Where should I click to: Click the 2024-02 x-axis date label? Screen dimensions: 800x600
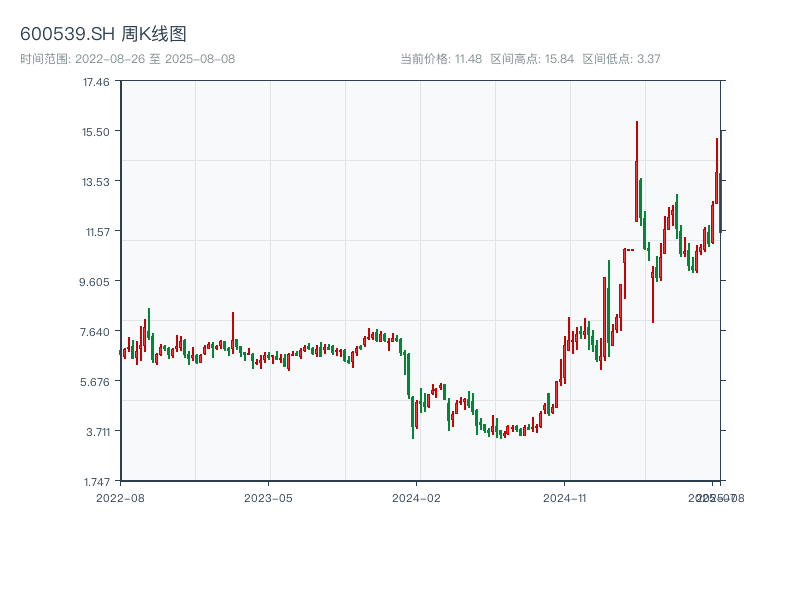point(417,497)
